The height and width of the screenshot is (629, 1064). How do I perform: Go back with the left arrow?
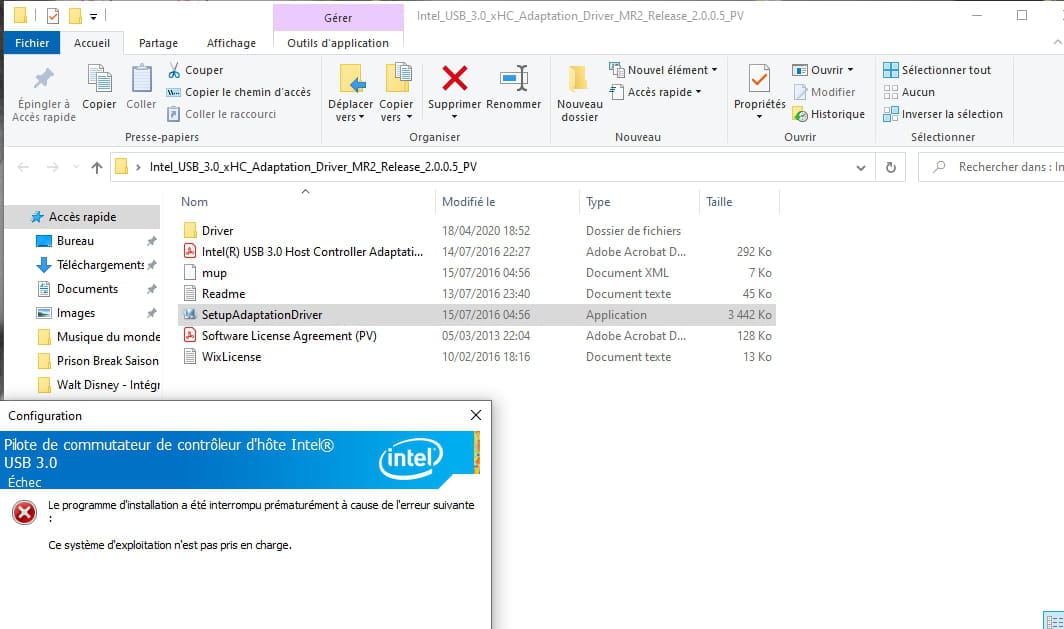tap(23, 167)
